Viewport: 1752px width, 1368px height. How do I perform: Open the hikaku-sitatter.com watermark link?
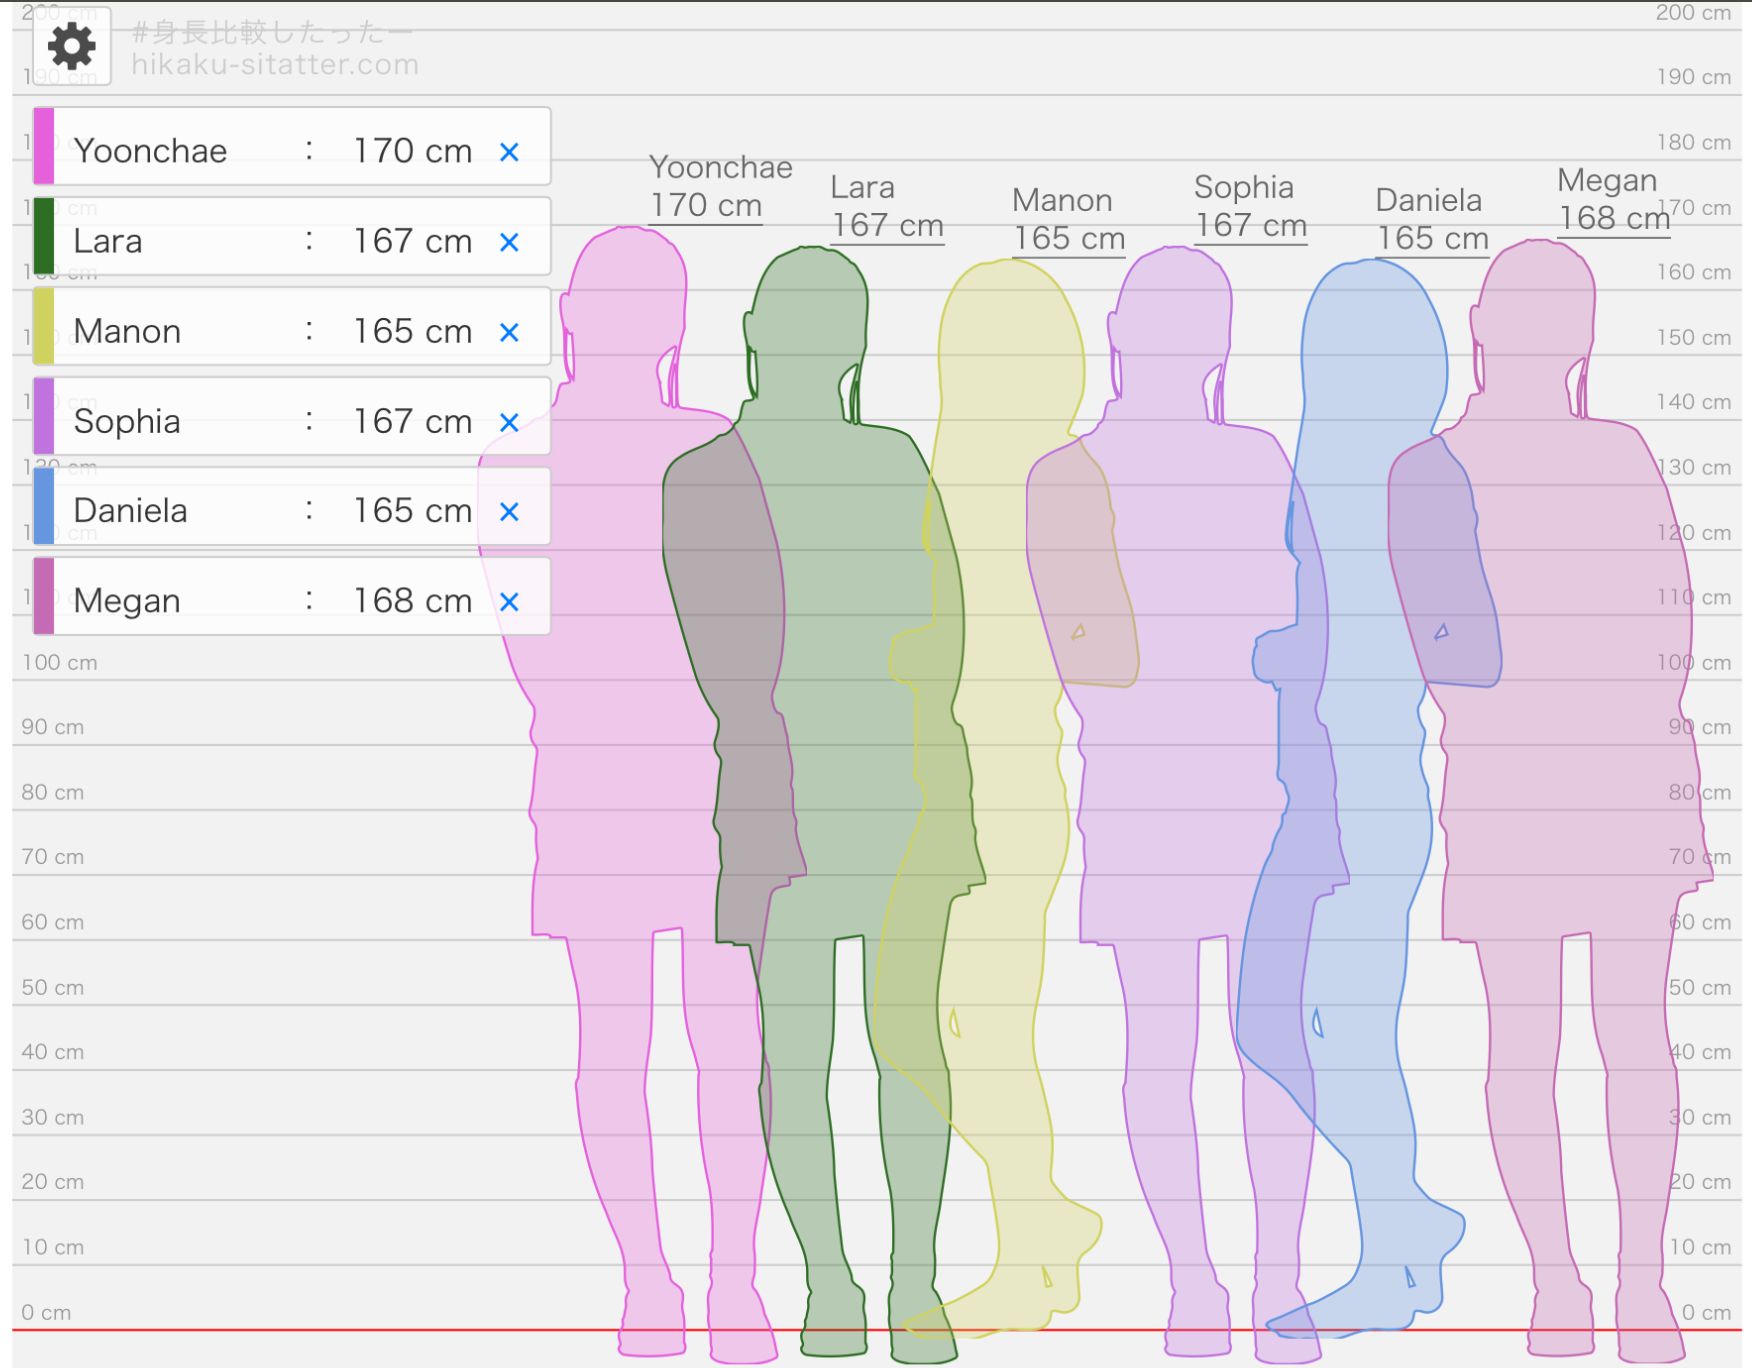[275, 65]
